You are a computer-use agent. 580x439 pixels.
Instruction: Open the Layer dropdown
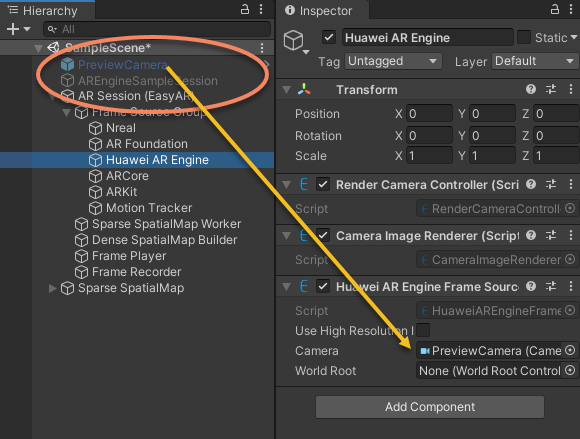[535, 61]
